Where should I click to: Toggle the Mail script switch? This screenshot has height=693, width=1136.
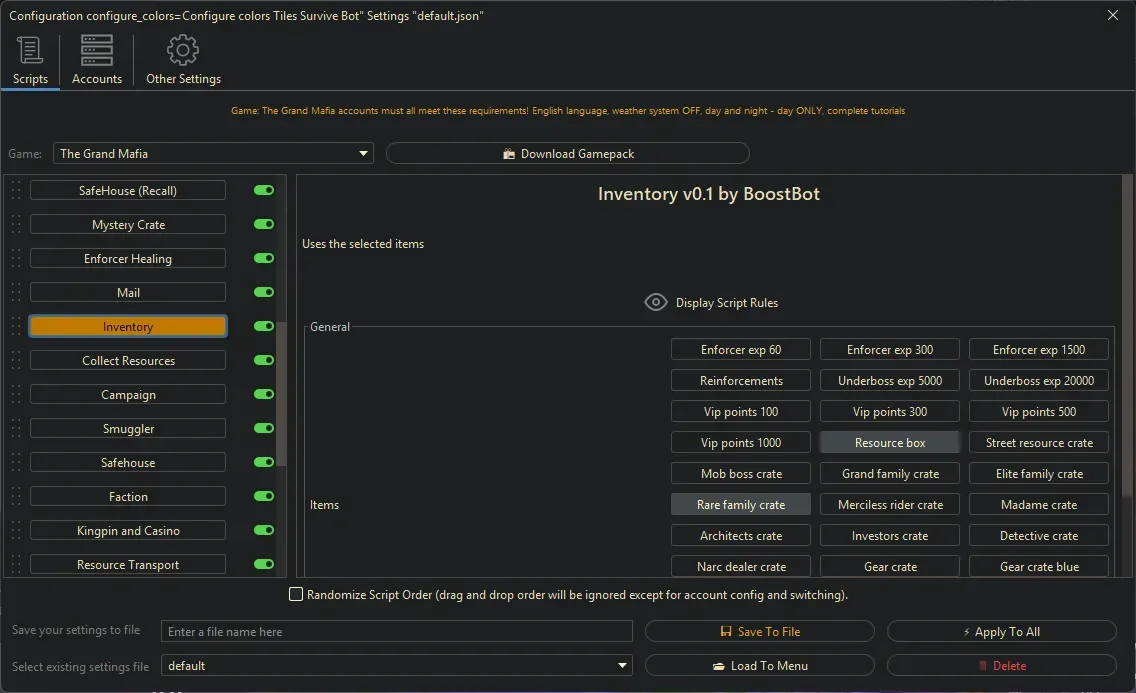click(264, 293)
